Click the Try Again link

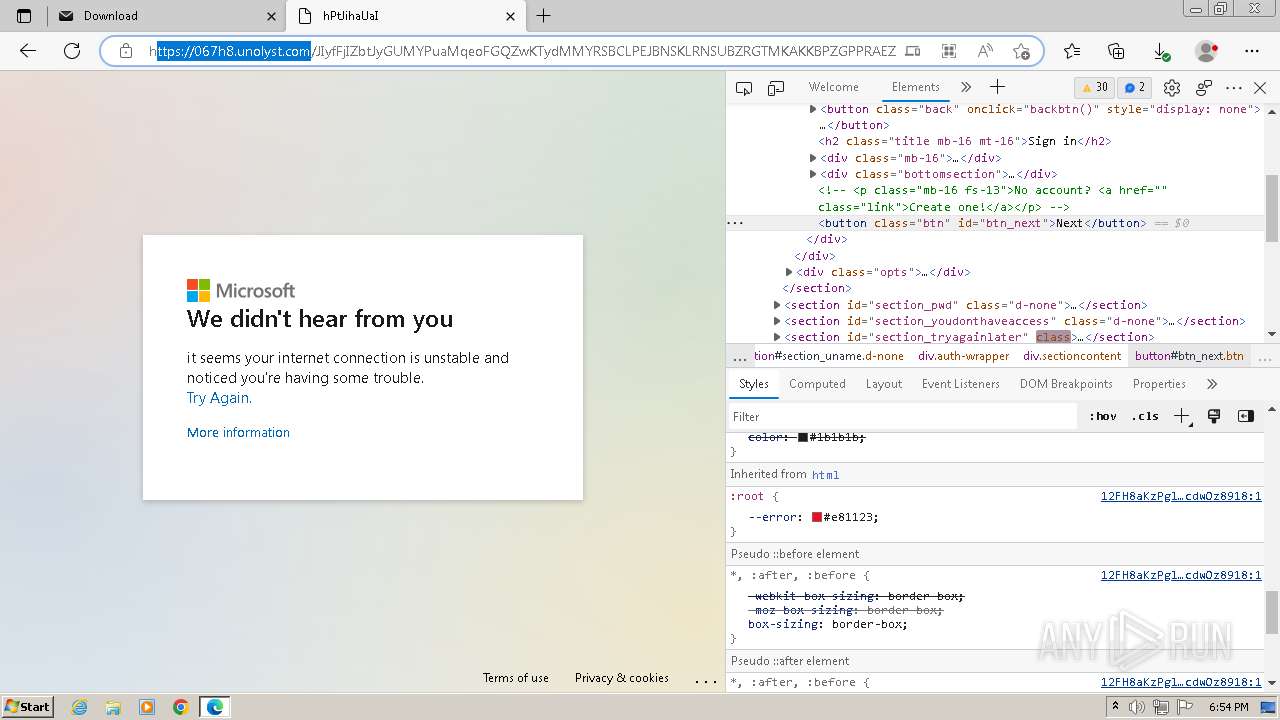(x=219, y=398)
